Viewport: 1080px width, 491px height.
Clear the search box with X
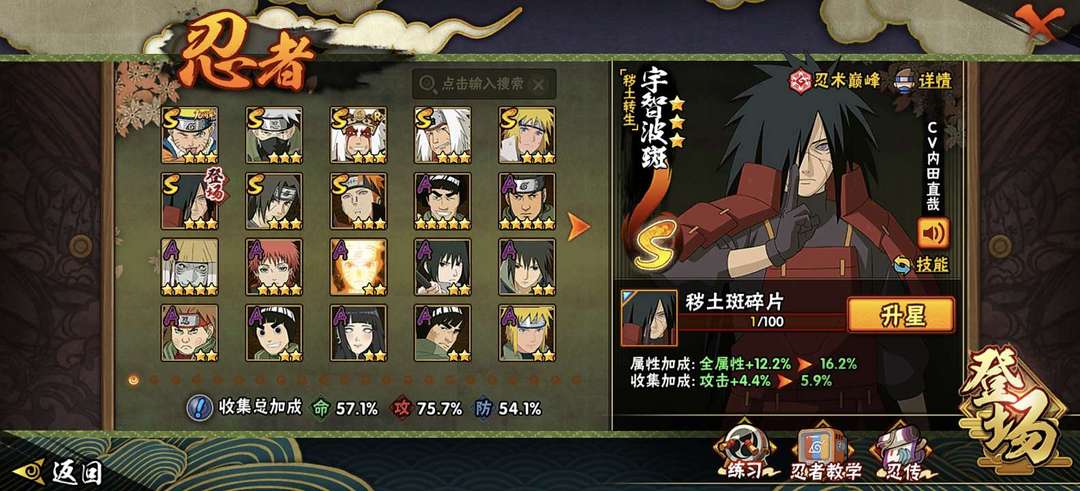coord(539,85)
